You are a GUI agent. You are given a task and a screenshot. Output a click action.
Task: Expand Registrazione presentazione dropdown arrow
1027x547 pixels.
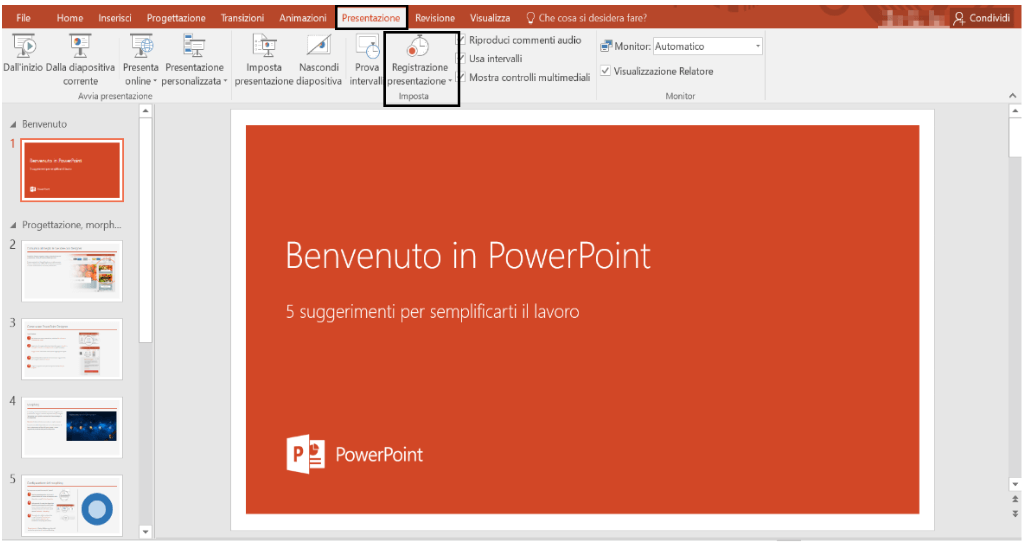[x=450, y=82]
